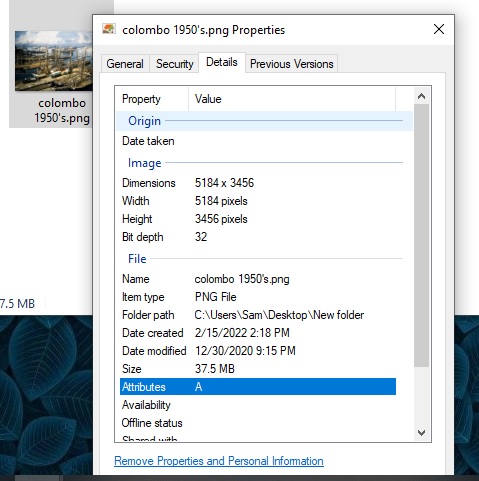Switch to the General tab
Screen dimensions: 479x481
click(x=125, y=64)
